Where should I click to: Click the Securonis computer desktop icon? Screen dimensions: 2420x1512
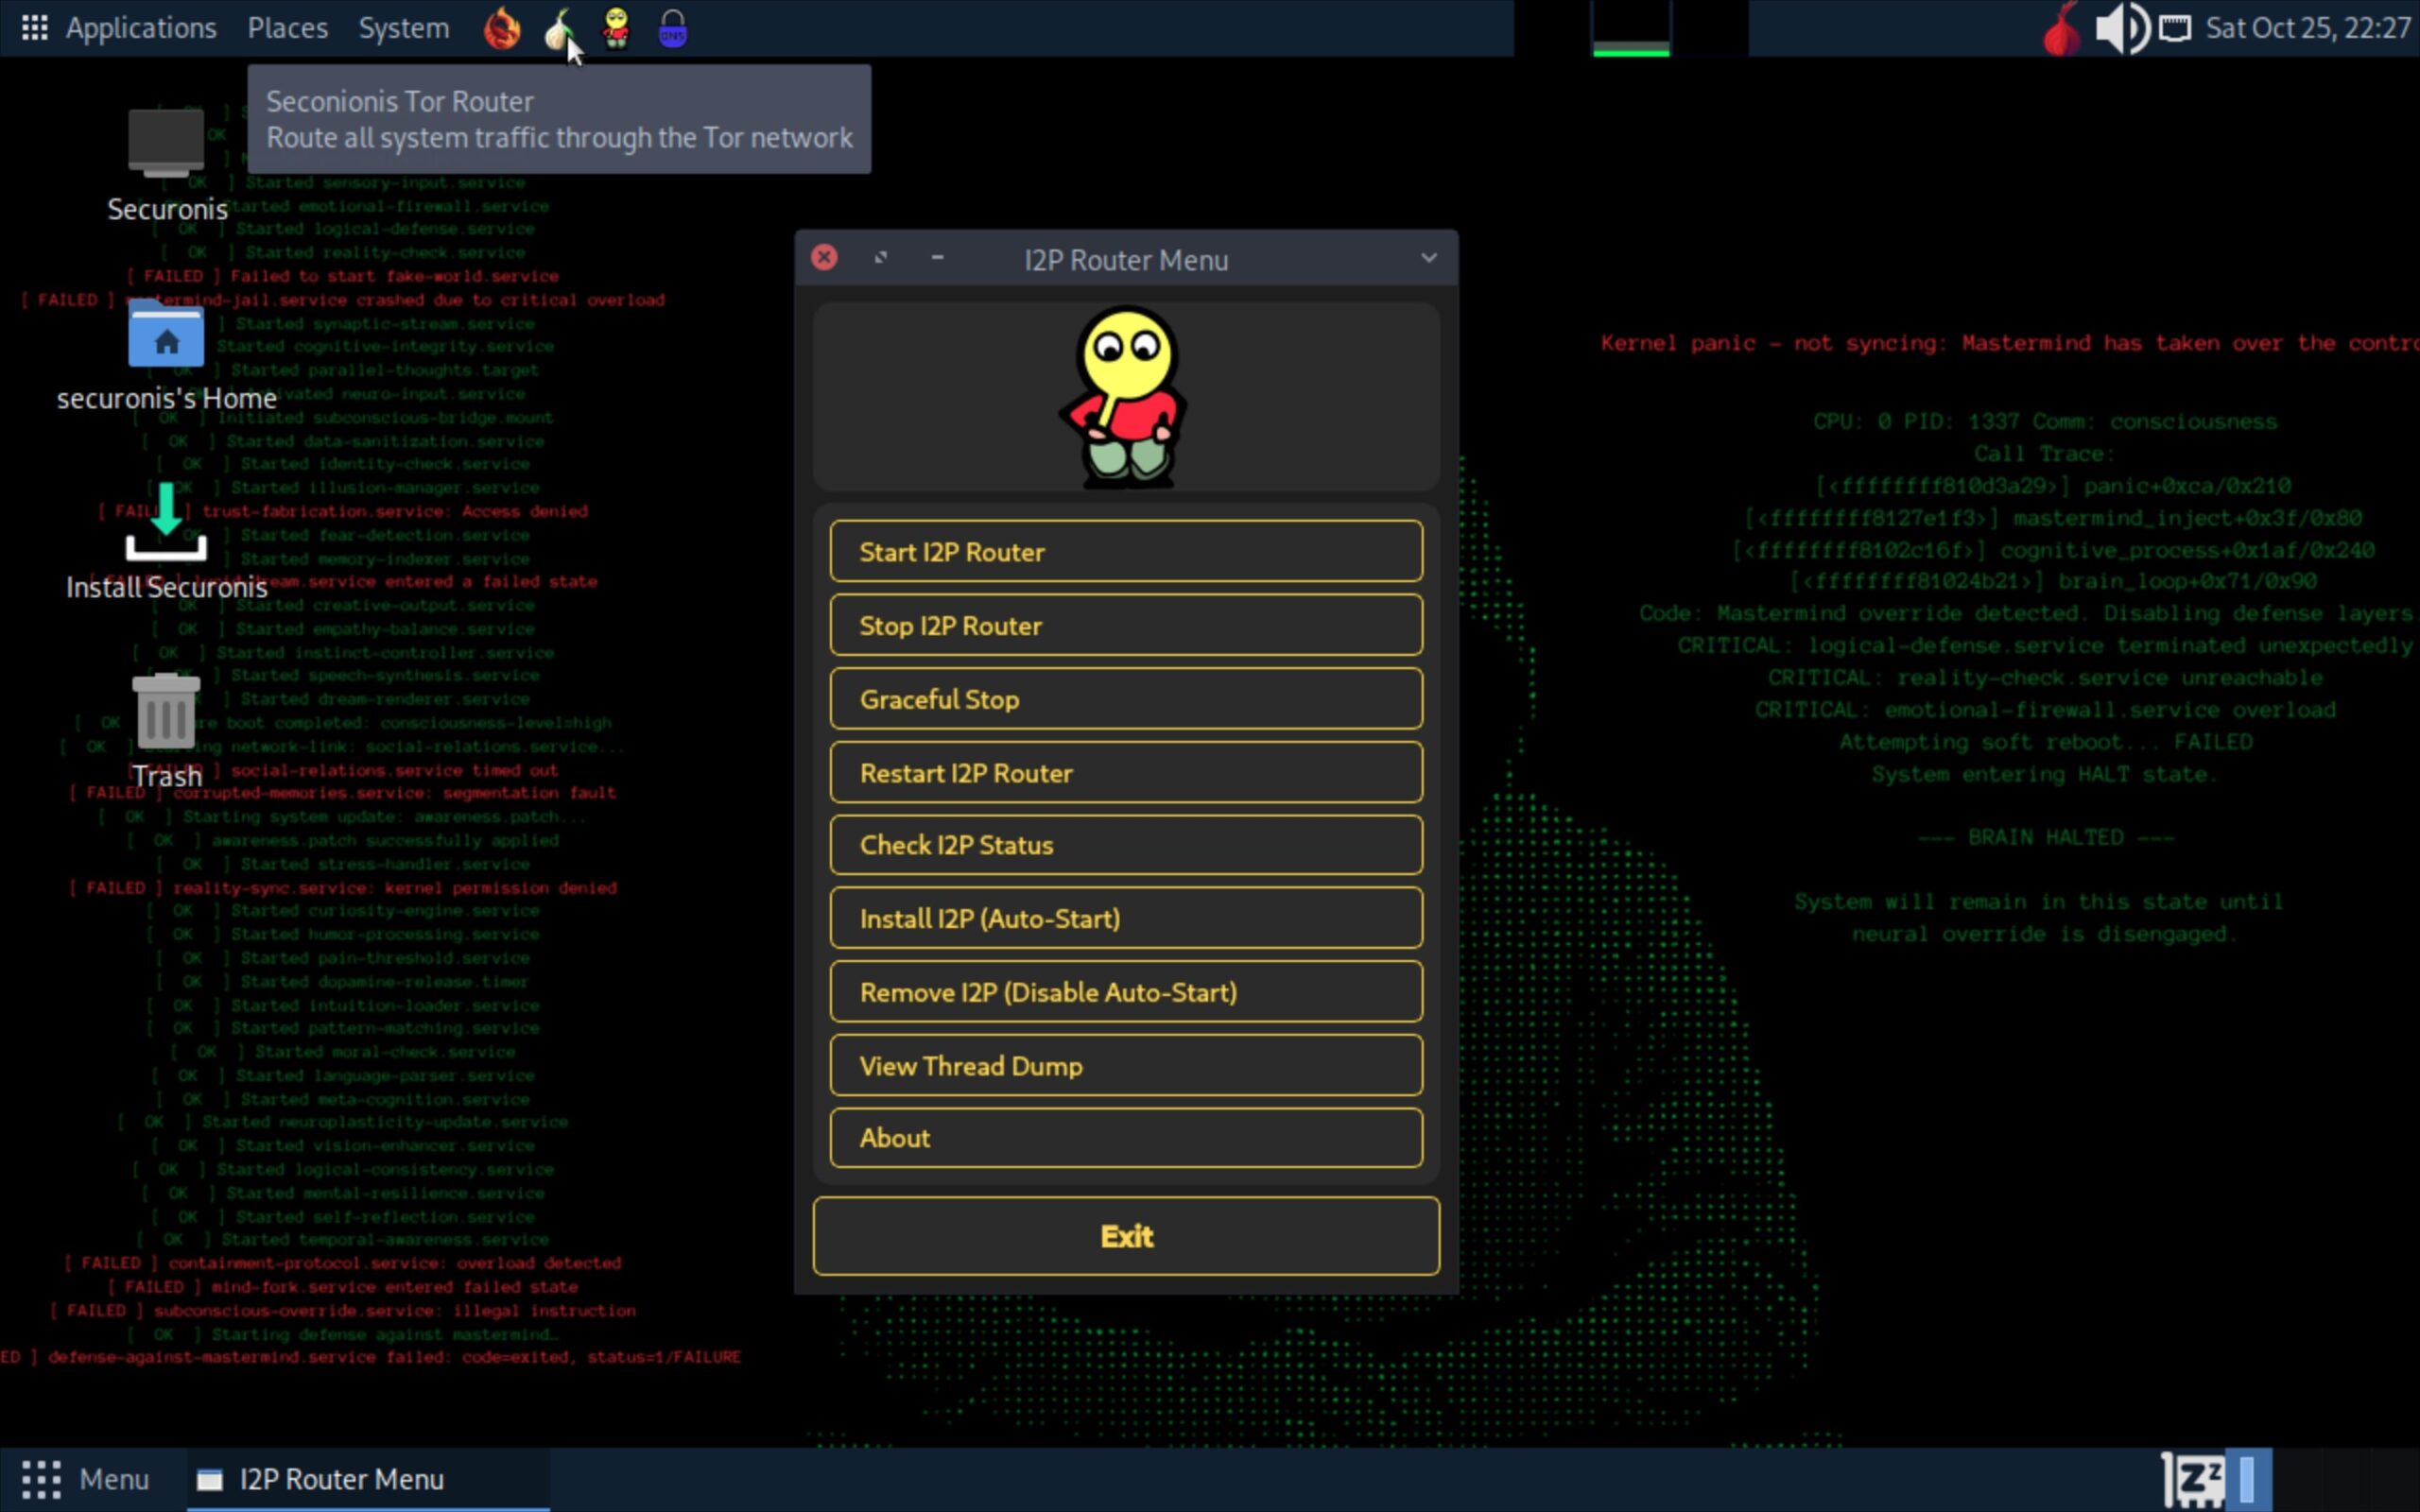click(x=166, y=145)
